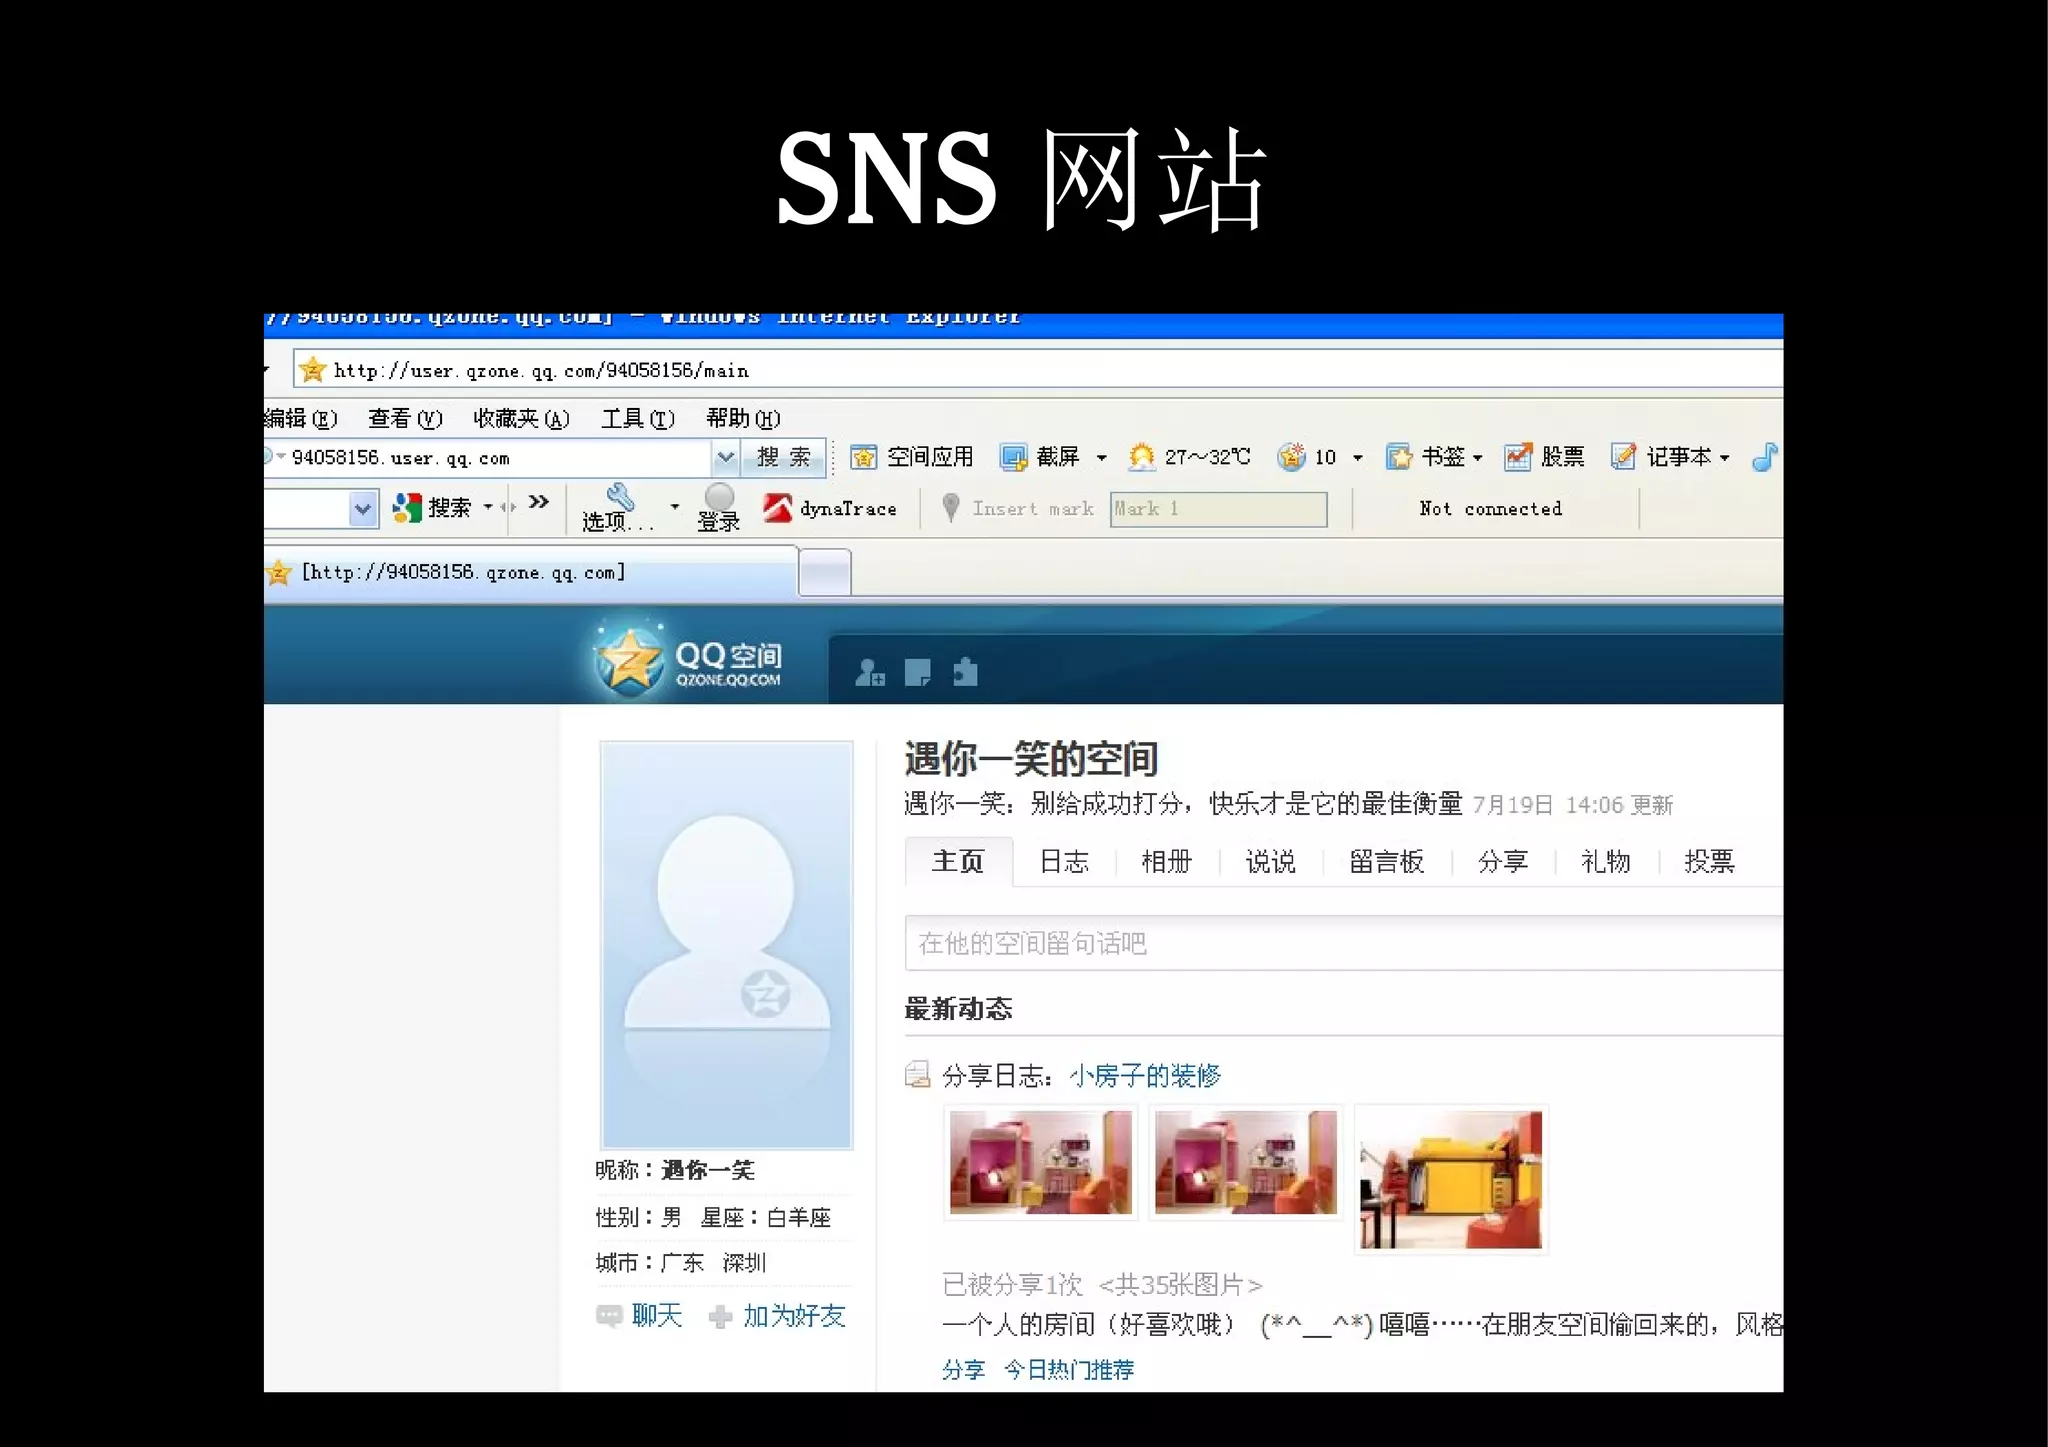Switch to the 分享 tab

(1503, 861)
